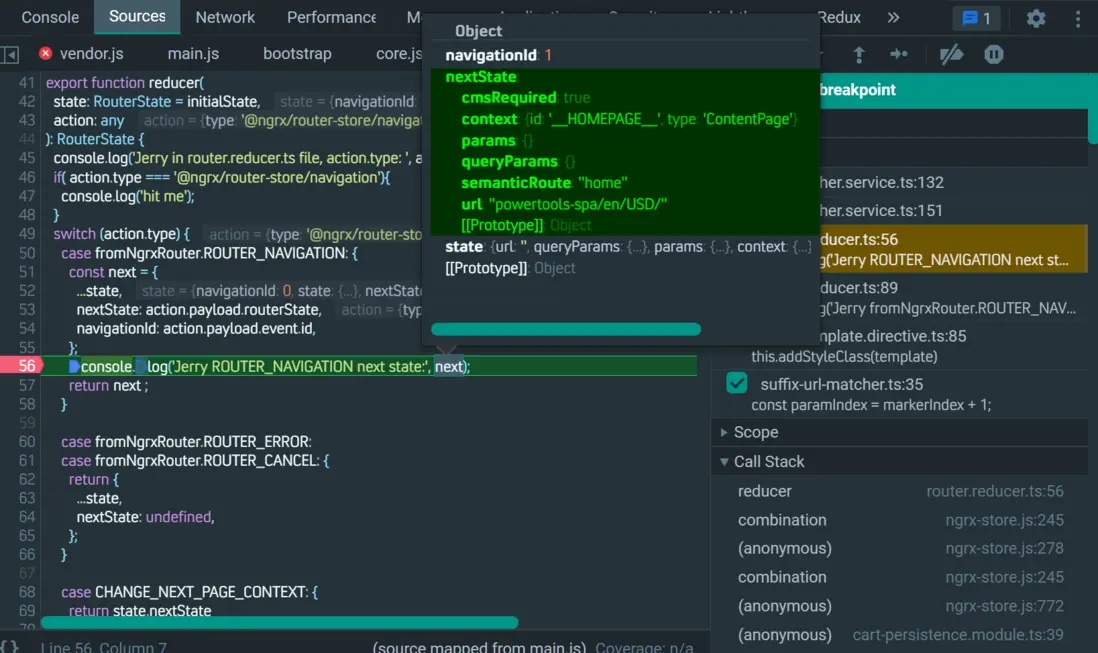Toggle the line 56 breakpoint marker
This screenshot has width=1098, height=653.
26,366
